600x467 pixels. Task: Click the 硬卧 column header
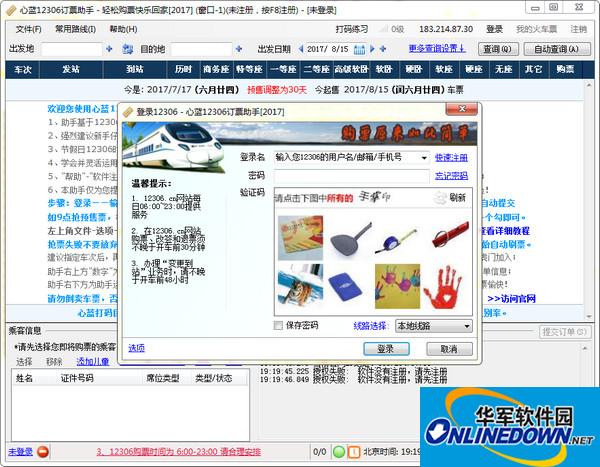414,69
